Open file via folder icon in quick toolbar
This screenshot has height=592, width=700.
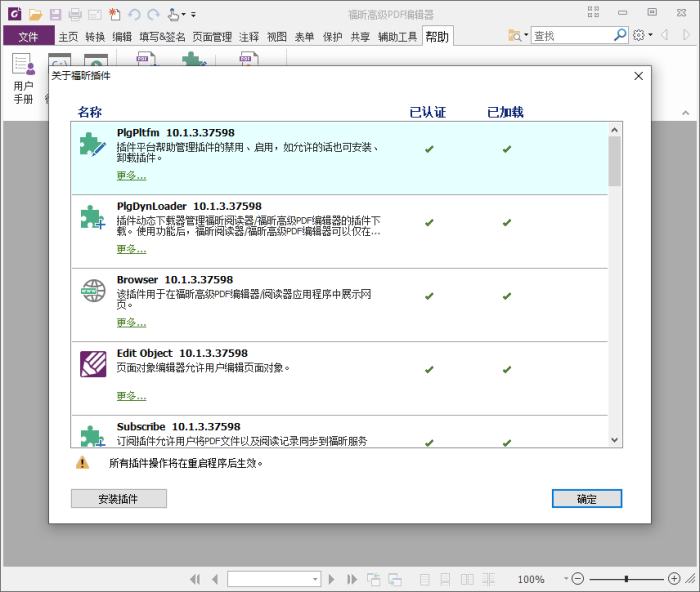[x=35, y=15]
